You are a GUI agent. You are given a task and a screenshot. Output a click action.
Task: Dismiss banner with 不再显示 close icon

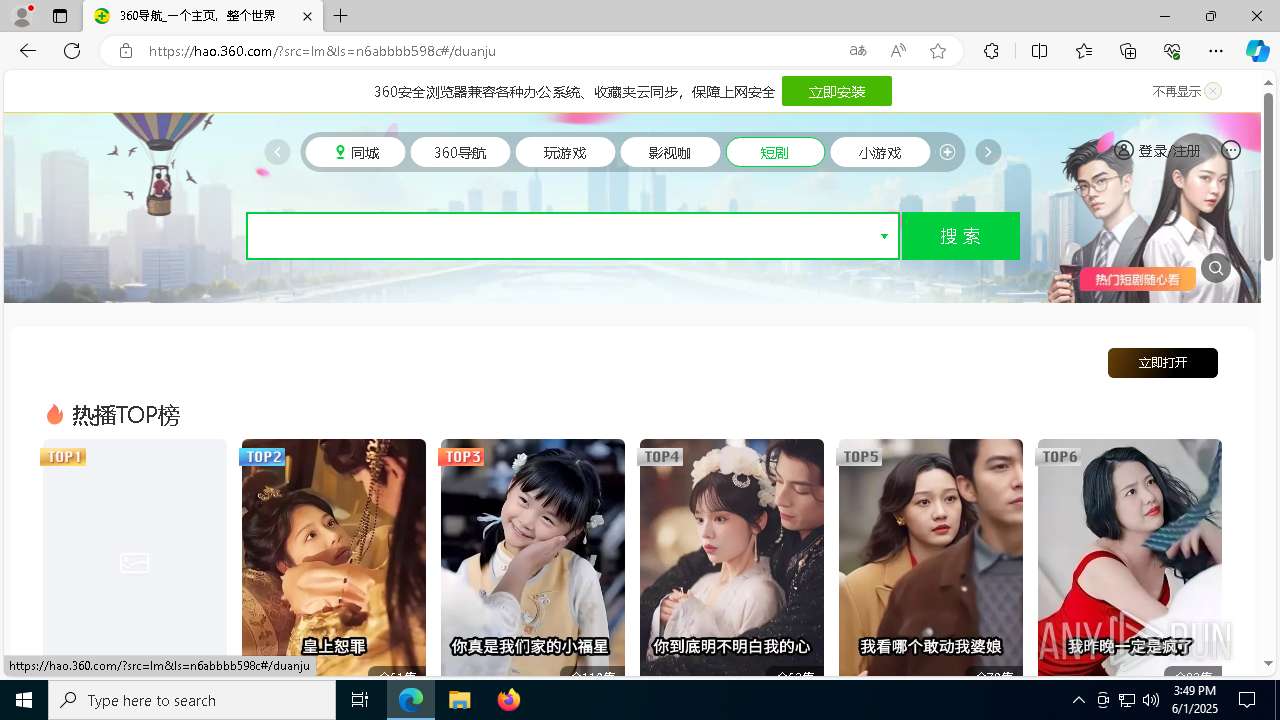pyautogui.click(x=1213, y=91)
